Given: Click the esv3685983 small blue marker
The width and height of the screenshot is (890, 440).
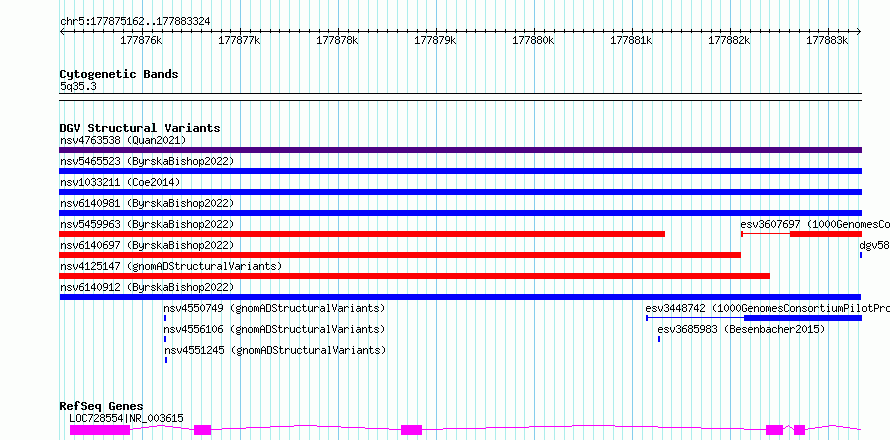Looking at the screenshot, I should point(659,339).
